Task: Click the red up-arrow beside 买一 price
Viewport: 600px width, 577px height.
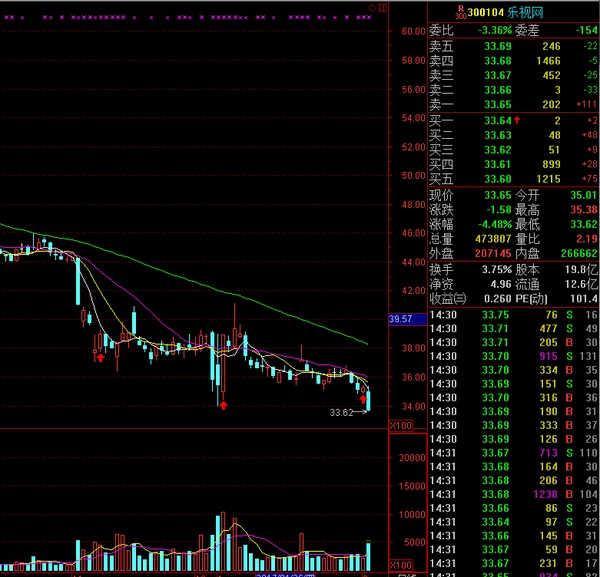Action: 517,120
